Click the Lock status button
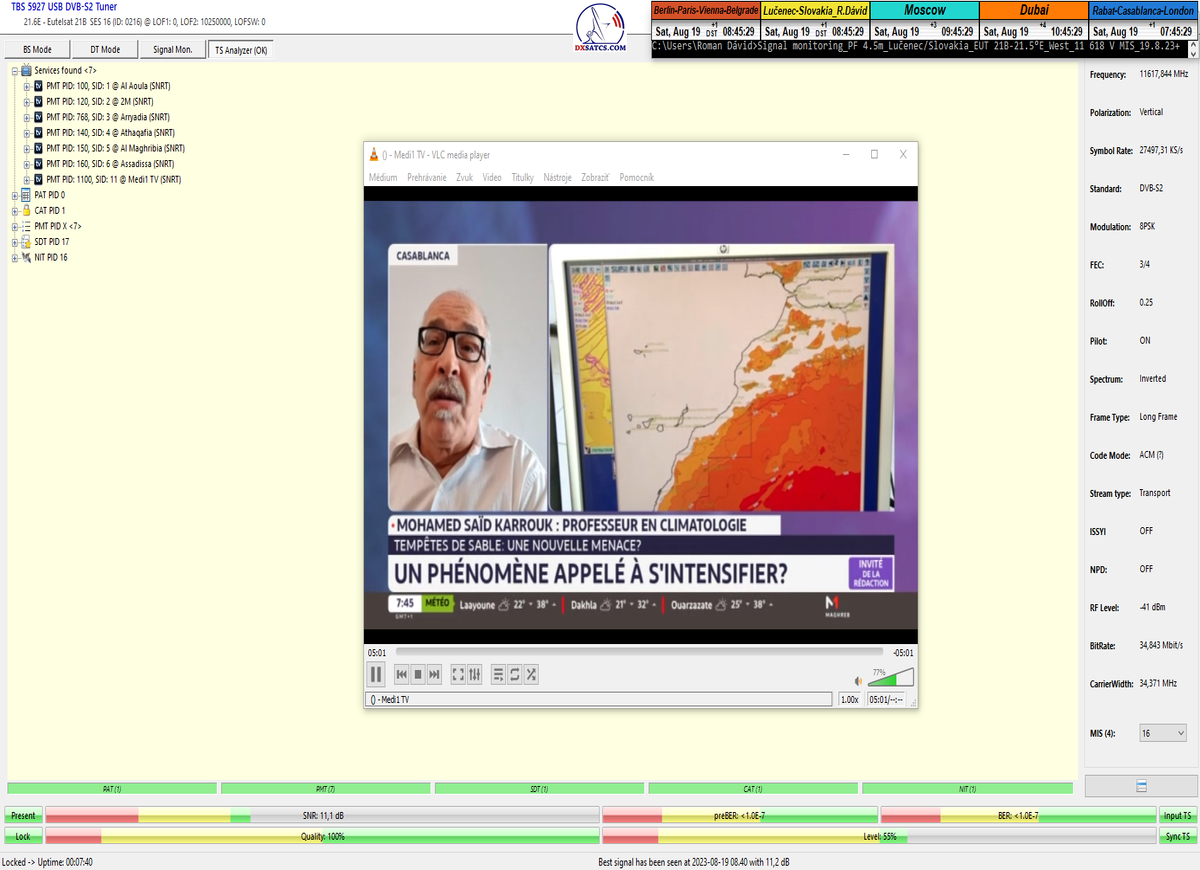The width and height of the screenshot is (1200, 870). (x=22, y=836)
